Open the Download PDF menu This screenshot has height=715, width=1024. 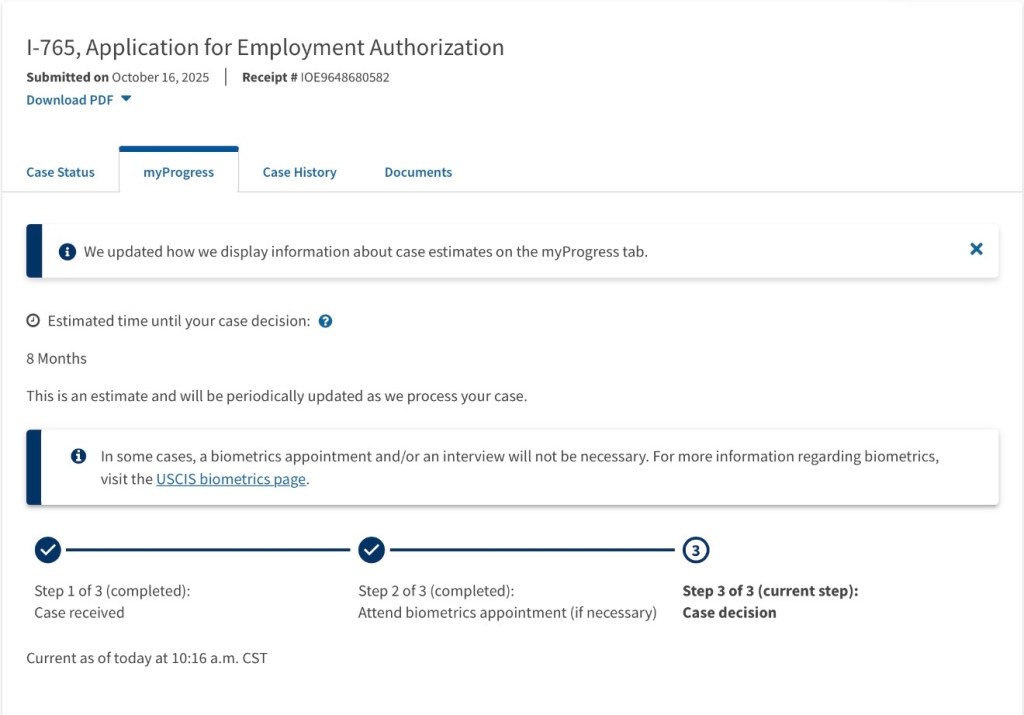coord(70,100)
